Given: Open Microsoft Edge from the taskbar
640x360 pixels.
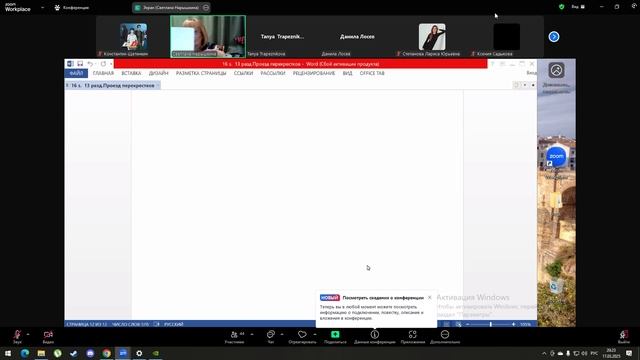Looking at the screenshot, I should pos(24,353).
